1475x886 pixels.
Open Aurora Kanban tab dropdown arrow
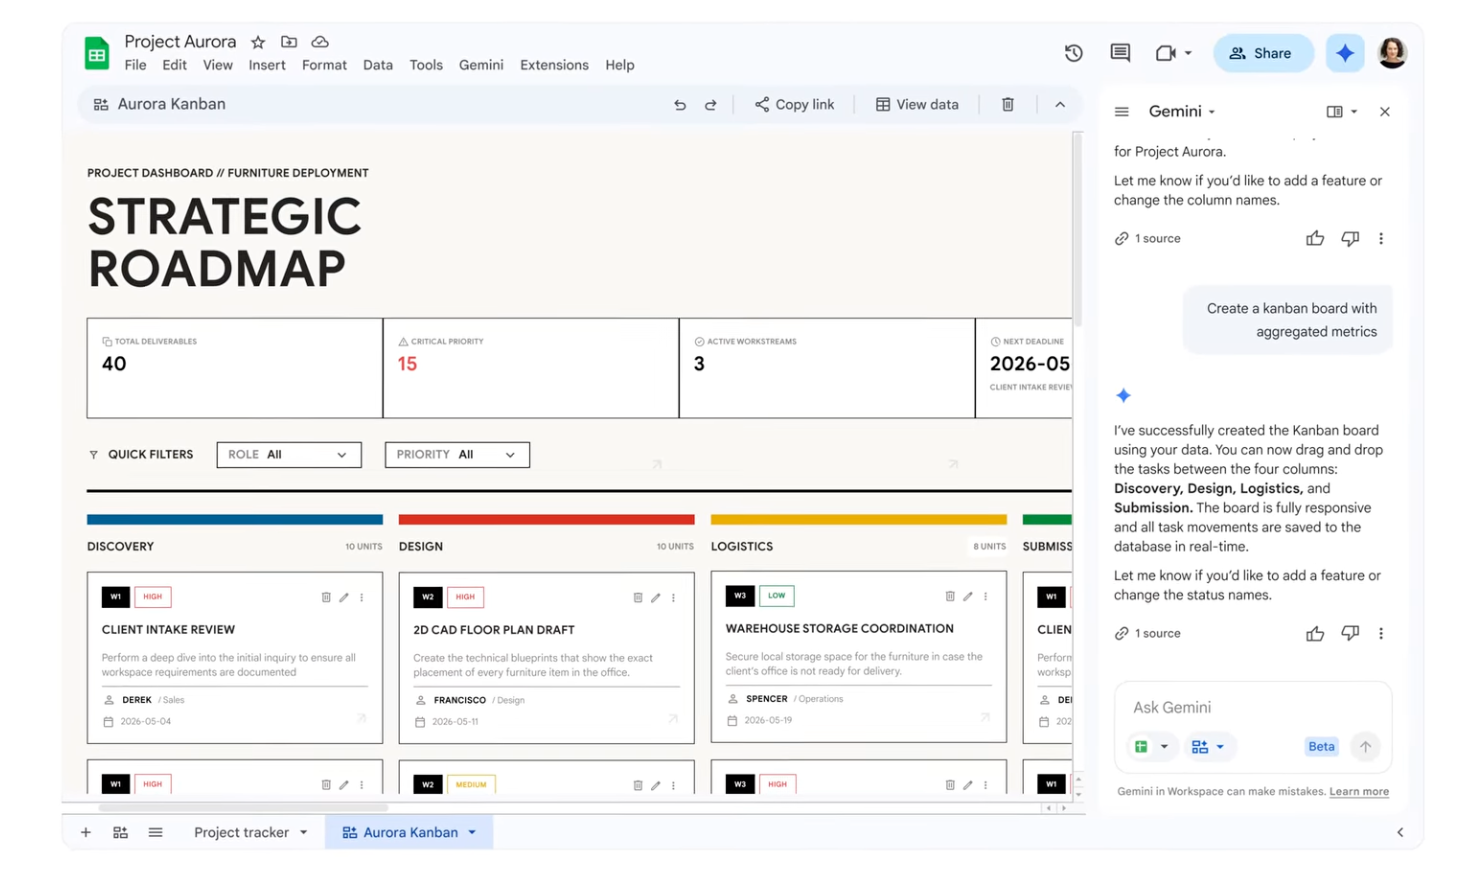click(472, 832)
